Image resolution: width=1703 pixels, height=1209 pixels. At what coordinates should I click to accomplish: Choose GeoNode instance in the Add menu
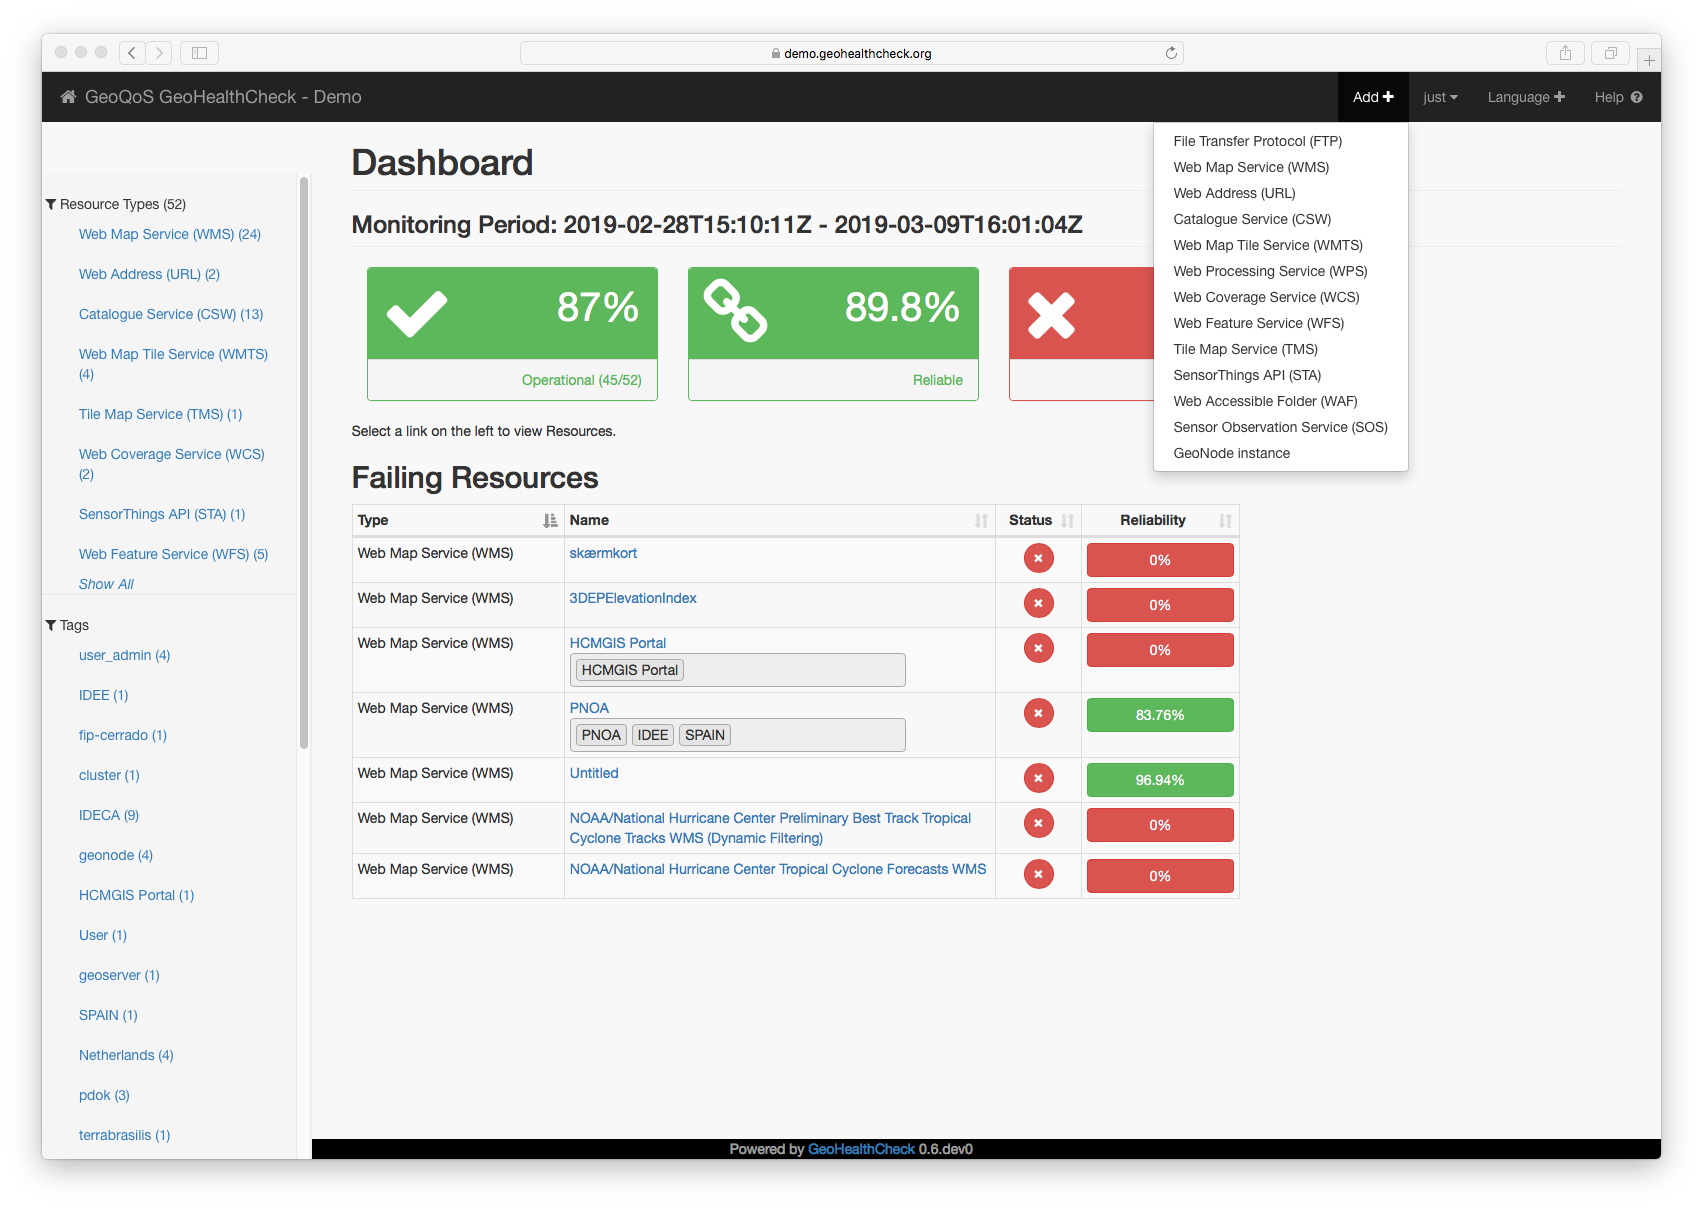point(1231,453)
